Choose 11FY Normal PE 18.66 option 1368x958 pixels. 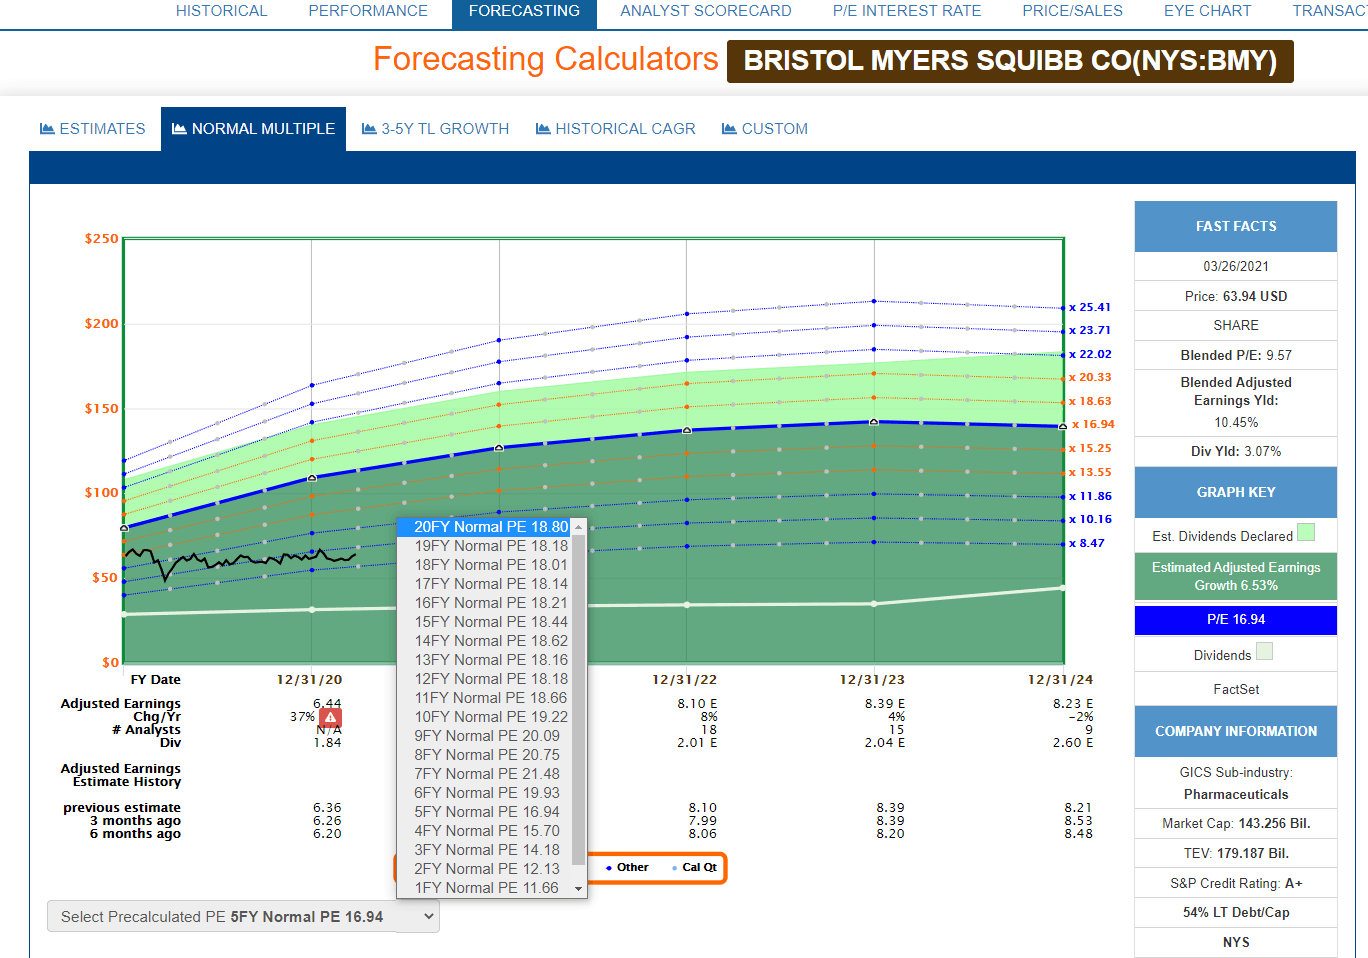(x=485, y=698)
